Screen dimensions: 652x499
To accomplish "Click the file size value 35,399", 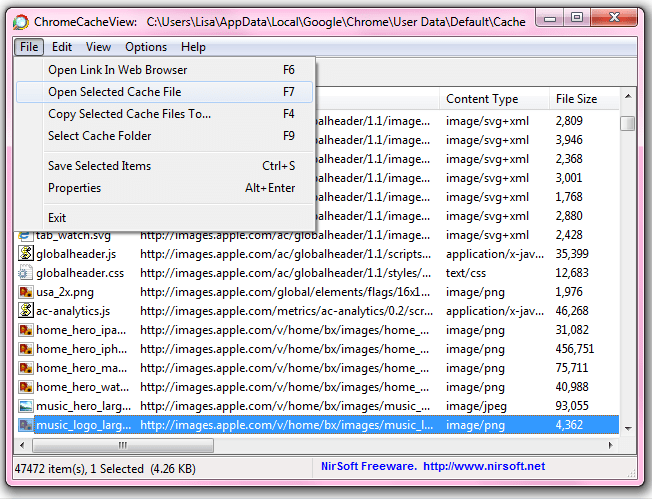I will point(572,253).
